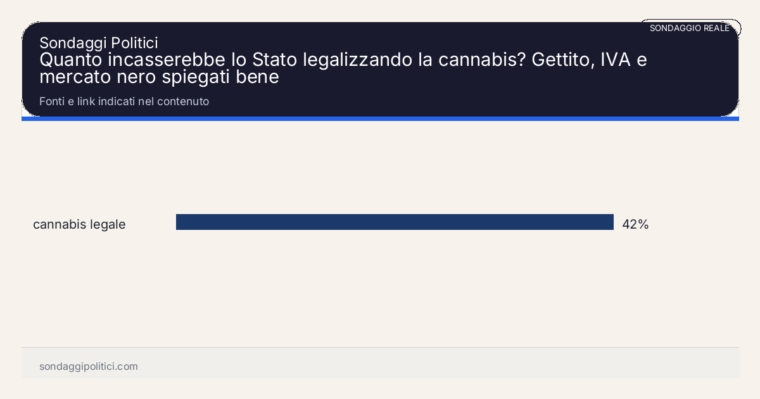760x399 pixels.
Task: Click the bright blue divider line under header
Action: coord(380,119)
